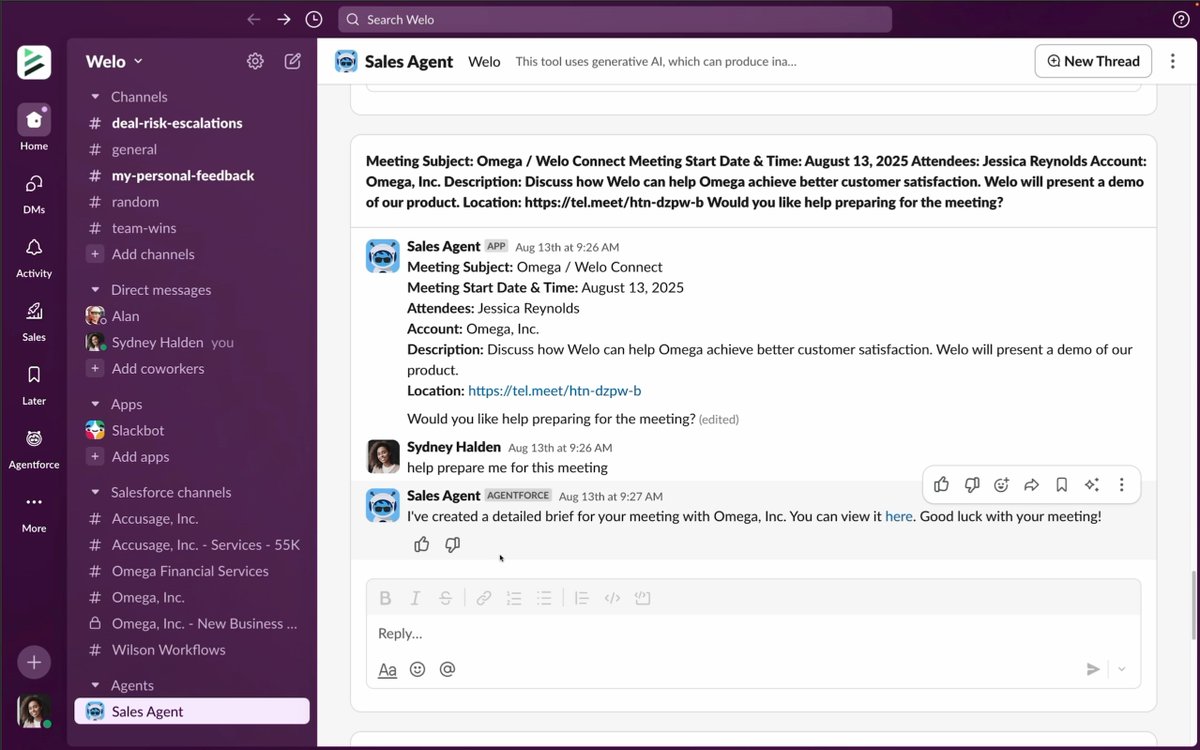Open Omega Financial Services channel
The image size is (1200, 750).
click(x=192, y=571)
